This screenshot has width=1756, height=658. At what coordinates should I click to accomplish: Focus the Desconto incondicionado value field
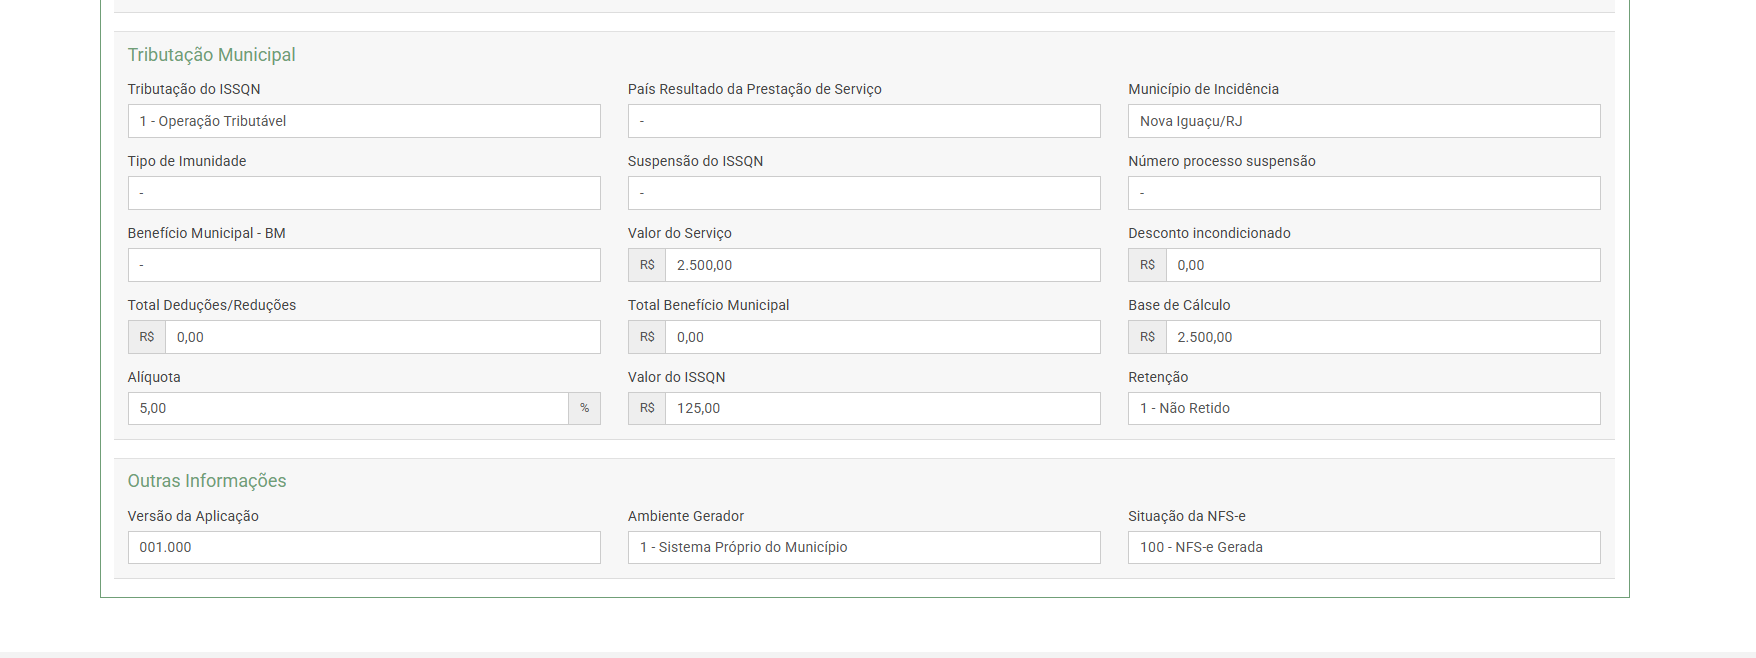click(1382, 265)
